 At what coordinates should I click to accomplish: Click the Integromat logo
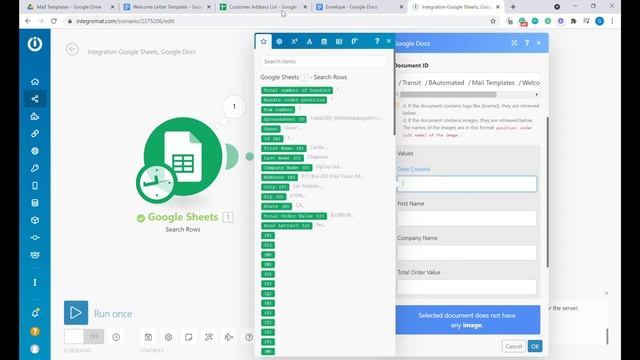click(x=35, y=44)
